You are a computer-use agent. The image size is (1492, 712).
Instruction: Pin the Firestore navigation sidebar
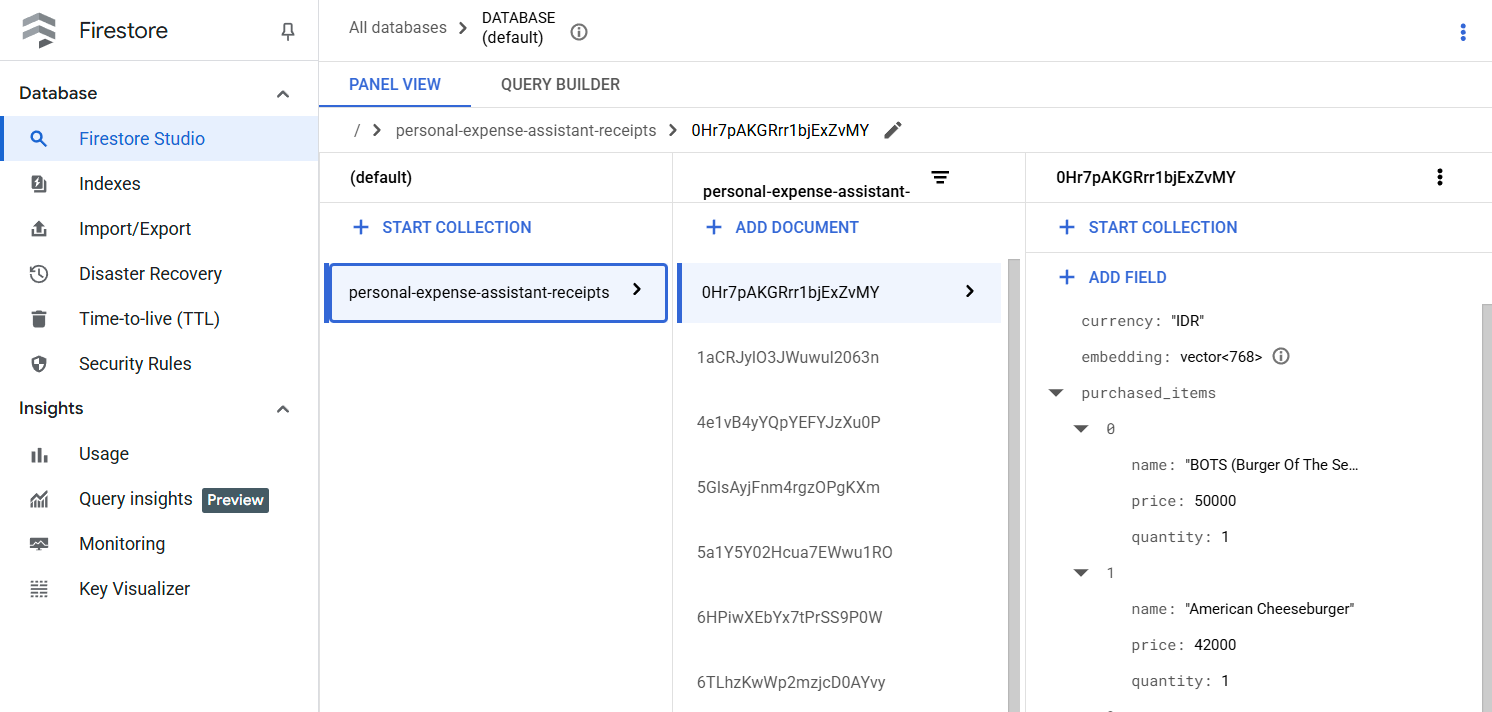(x=288, y=32)
